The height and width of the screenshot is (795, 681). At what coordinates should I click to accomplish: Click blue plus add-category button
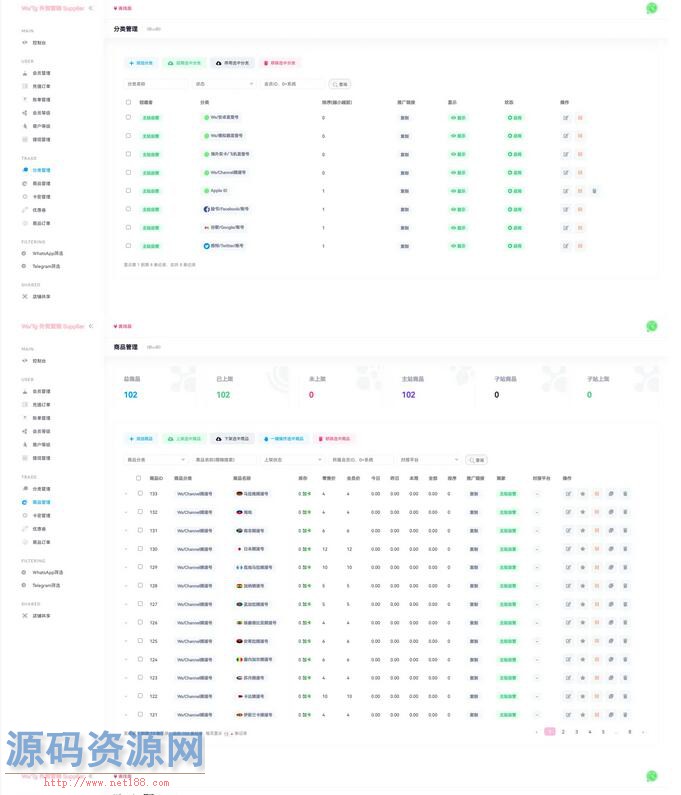140,63
